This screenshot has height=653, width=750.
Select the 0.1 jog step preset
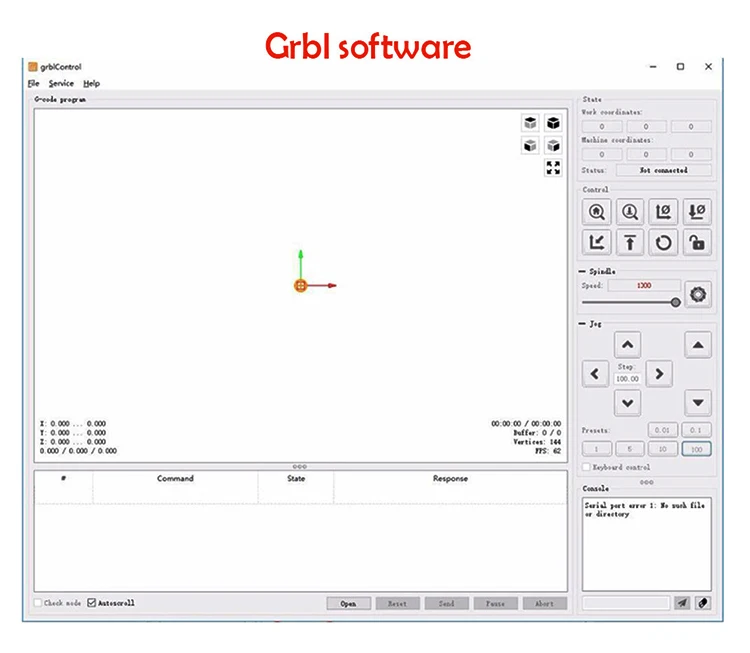point(696,430)
